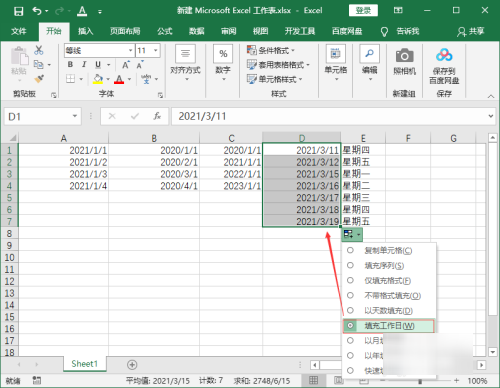Image resolution: width=500 pixels, height=388 pixels.
Task: Click the fill color bucket icon
Action: click(x=98, y=79)
